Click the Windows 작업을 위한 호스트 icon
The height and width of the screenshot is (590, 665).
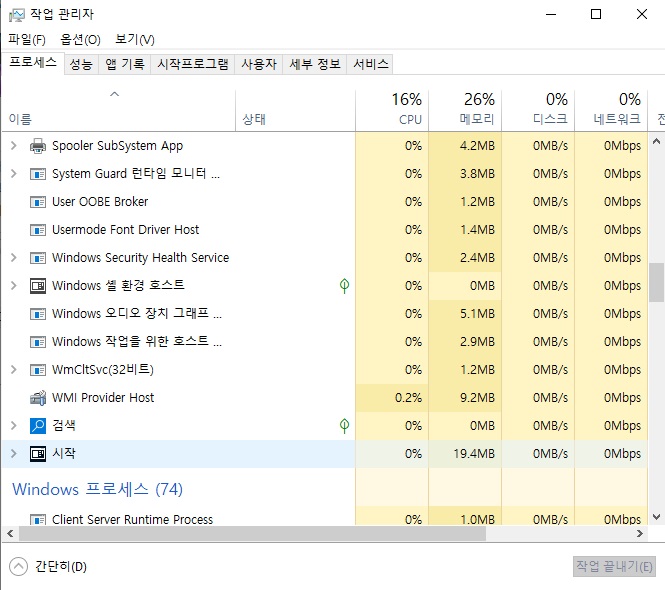(38, 342)
